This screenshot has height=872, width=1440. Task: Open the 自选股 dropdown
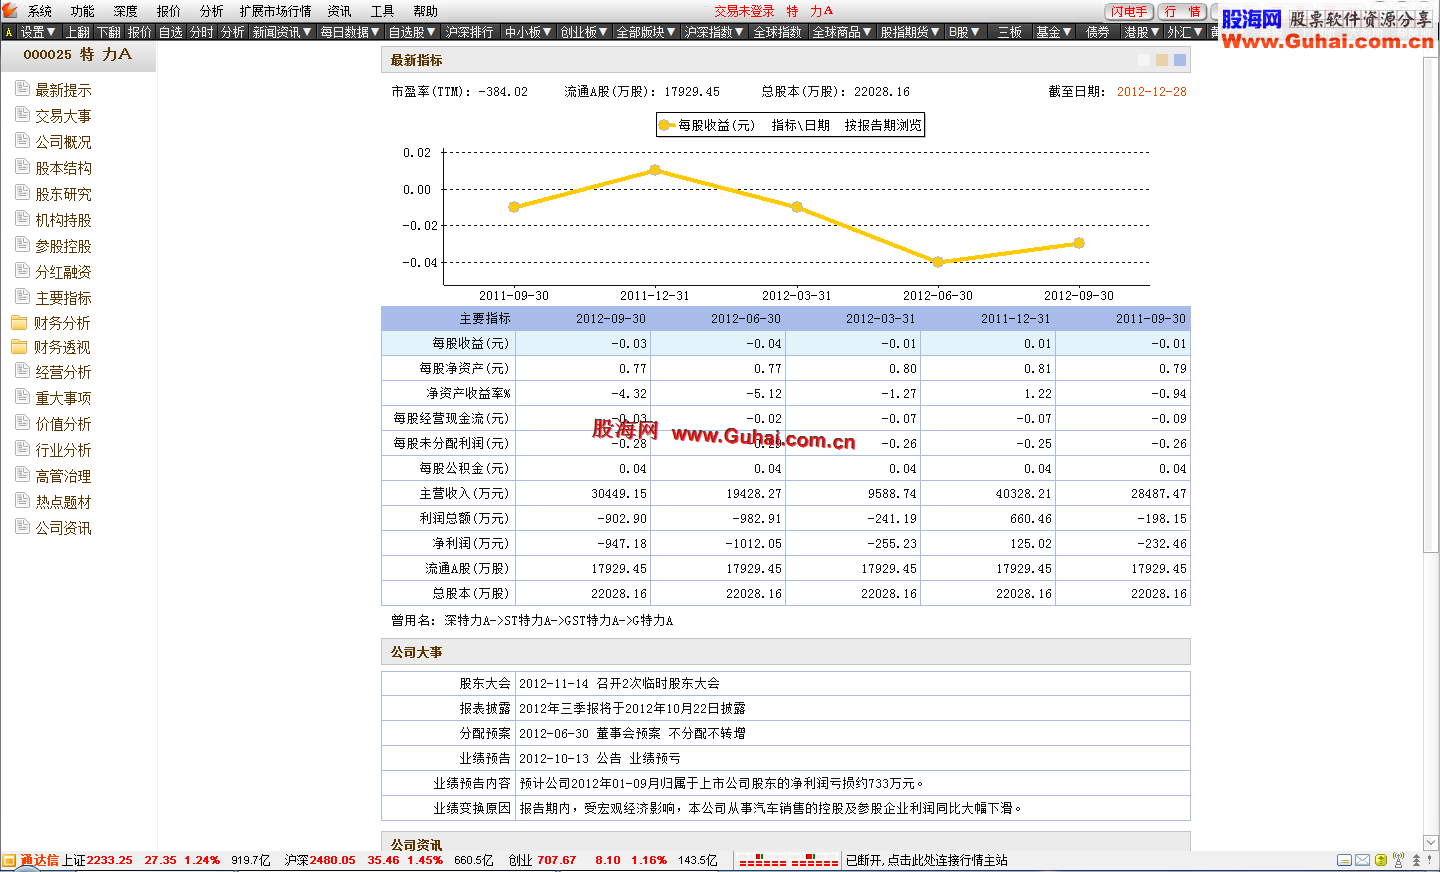pyautogui.click(x=412, y=32)
